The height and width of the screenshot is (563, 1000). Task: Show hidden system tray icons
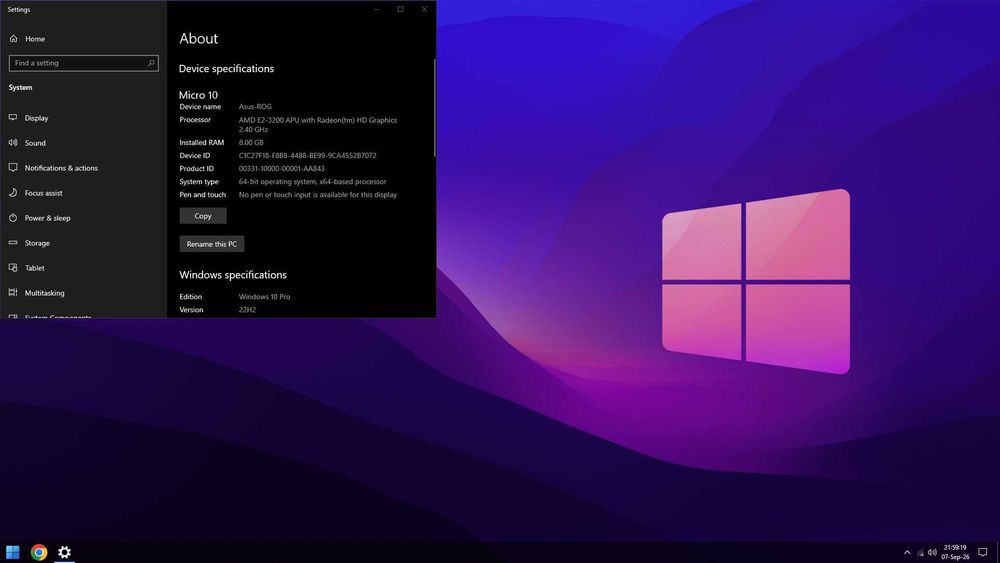tap(907, 552)
